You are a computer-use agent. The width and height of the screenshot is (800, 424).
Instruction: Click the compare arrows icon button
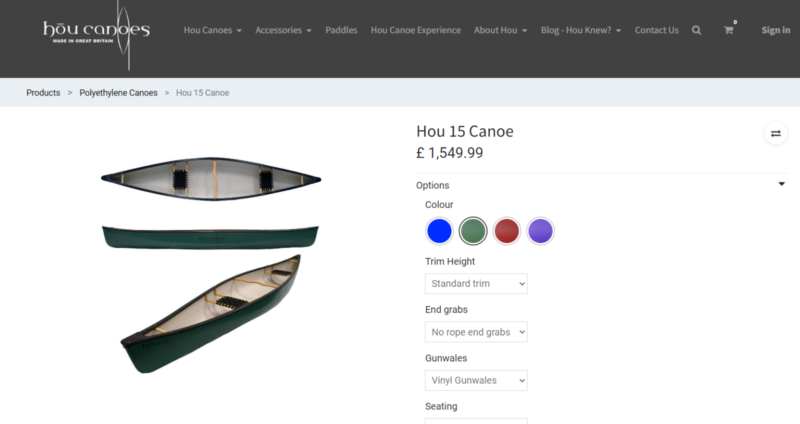[x=775, y=133]
